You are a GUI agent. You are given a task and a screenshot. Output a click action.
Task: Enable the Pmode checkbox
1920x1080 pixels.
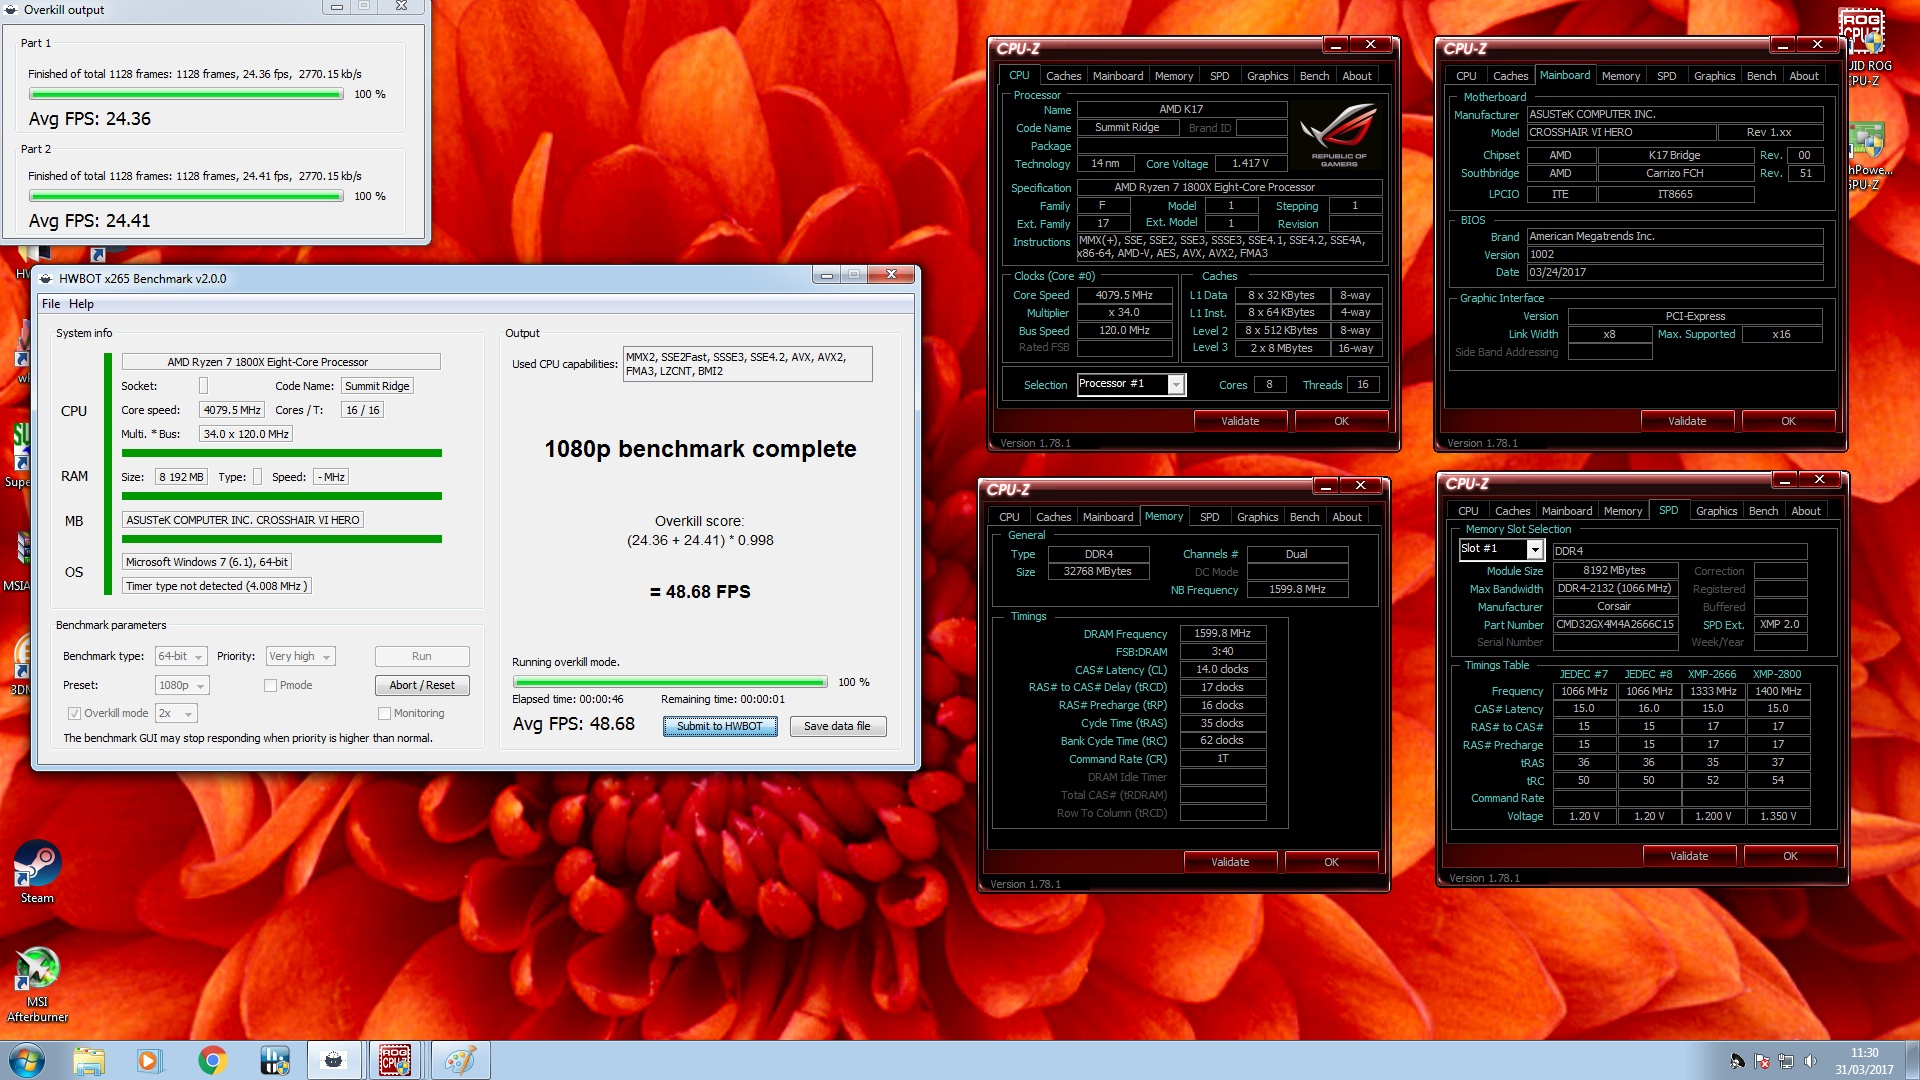(270, 686)
